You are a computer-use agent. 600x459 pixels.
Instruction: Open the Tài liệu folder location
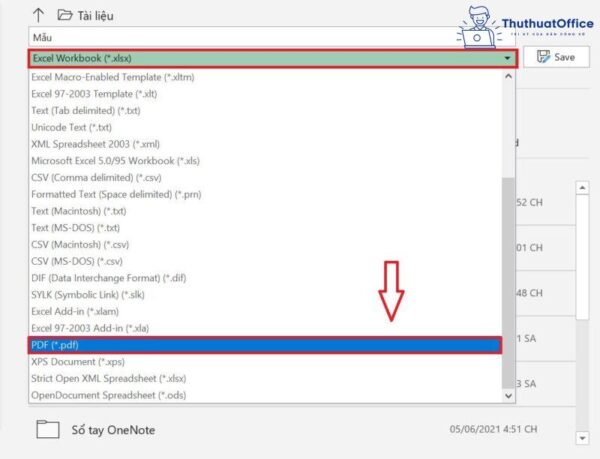pos(85,16)
